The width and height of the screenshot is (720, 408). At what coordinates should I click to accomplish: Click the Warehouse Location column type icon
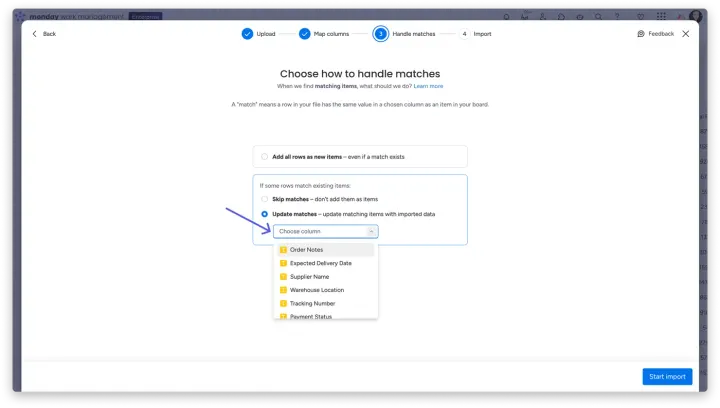pyautogui.click(x=283, y=290)
